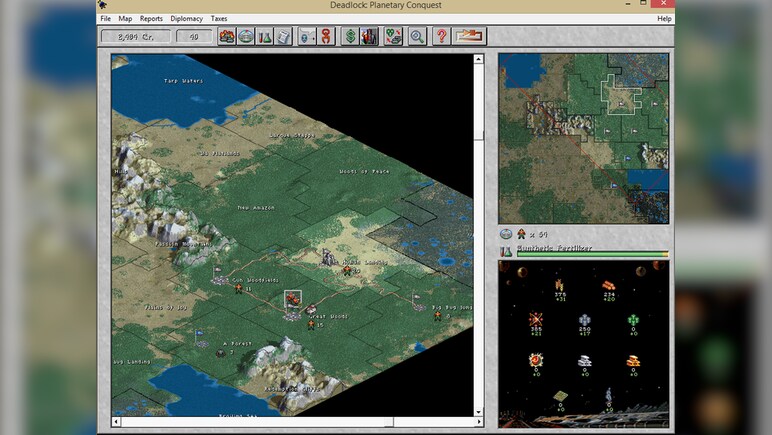The width and height of the screenshot is (772, 435).
Task: Select the A Forest territory label
Action: point(237,343)
